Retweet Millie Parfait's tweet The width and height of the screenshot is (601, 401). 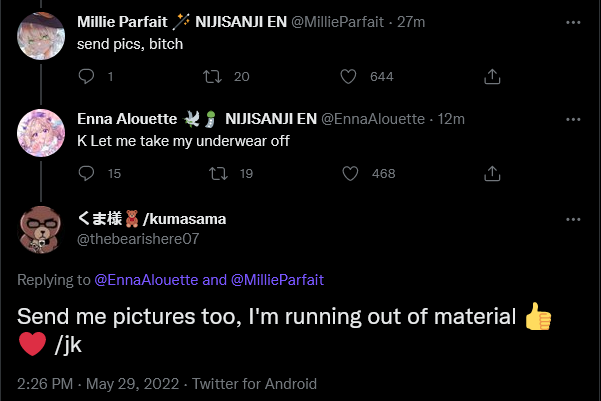(x=212, y=77)
